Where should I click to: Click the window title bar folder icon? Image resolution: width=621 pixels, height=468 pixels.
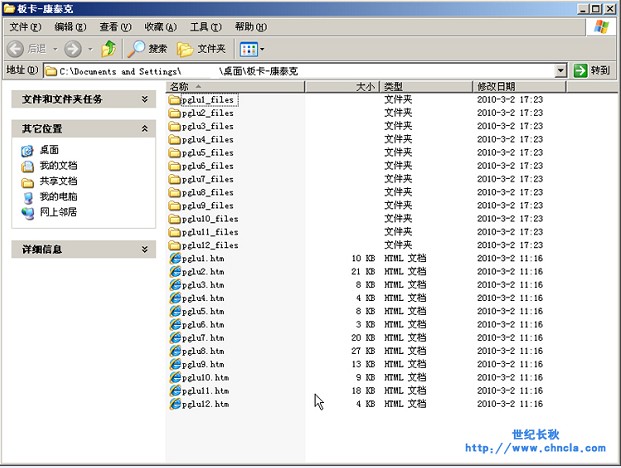pyautogui.click(x=9, y=8)
